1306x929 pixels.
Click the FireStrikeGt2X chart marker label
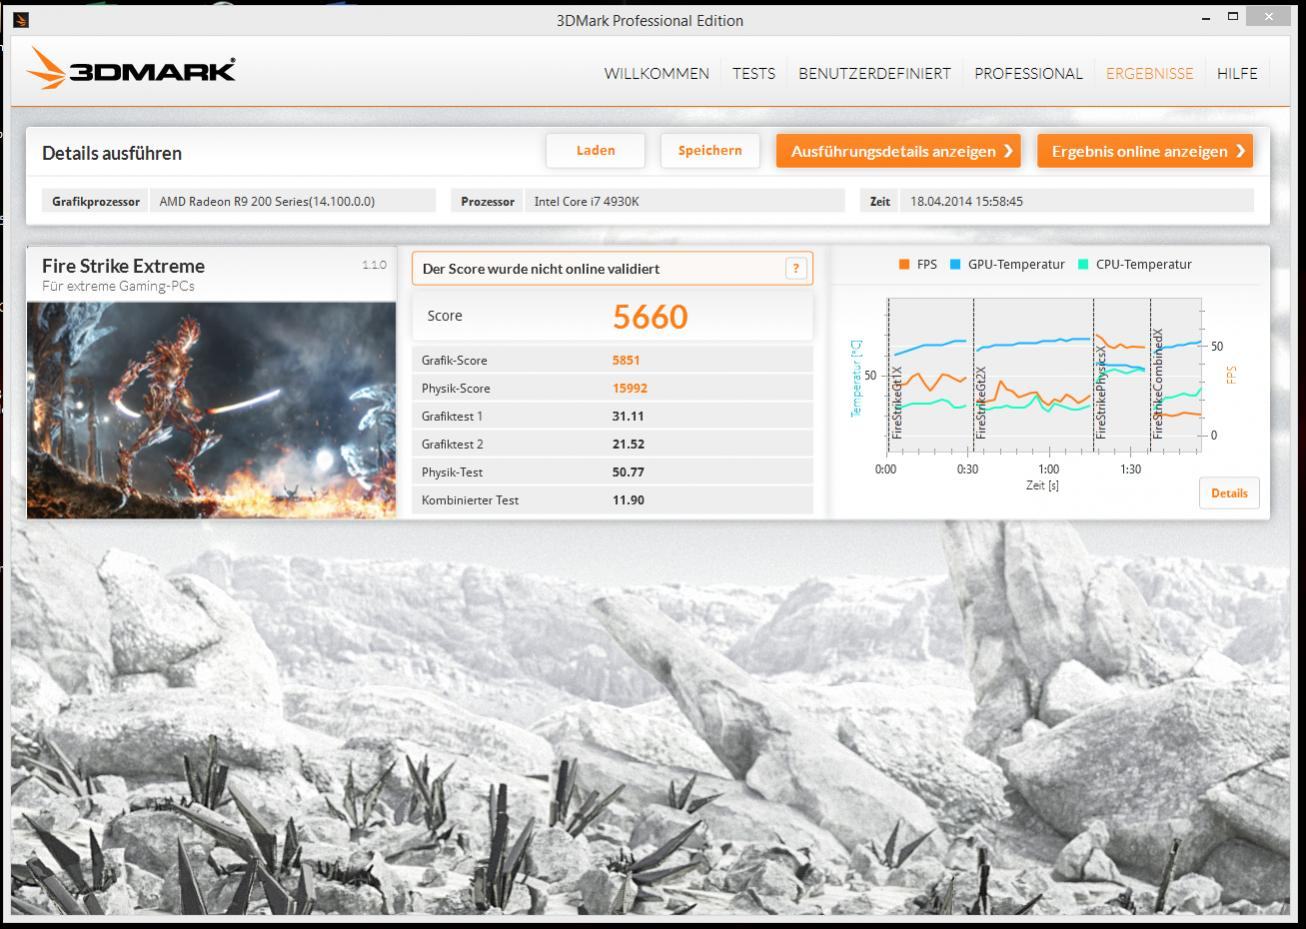(x=981, y=401)
